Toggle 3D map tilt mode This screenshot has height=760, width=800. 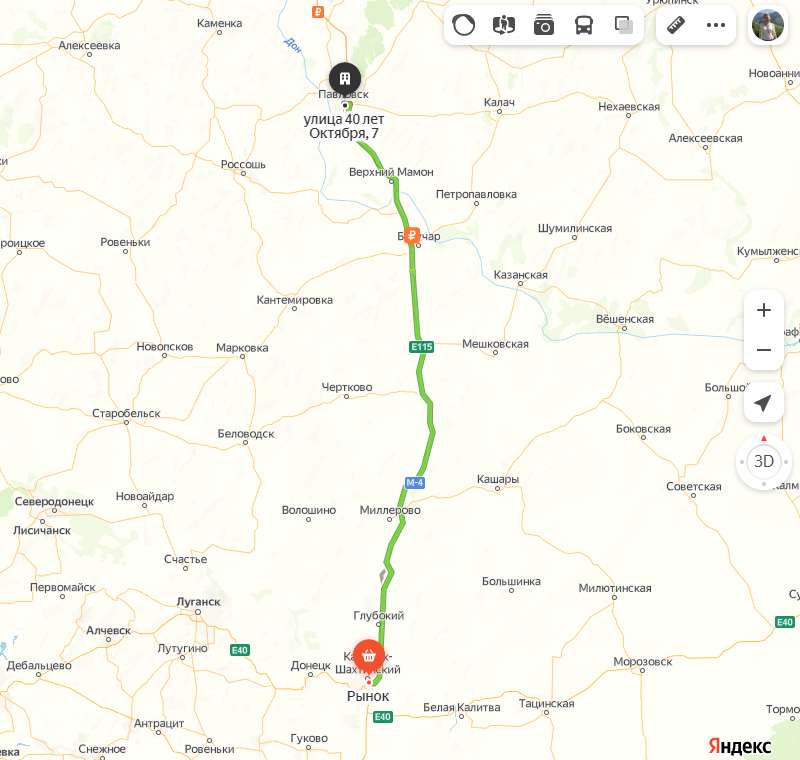[764, 462]
